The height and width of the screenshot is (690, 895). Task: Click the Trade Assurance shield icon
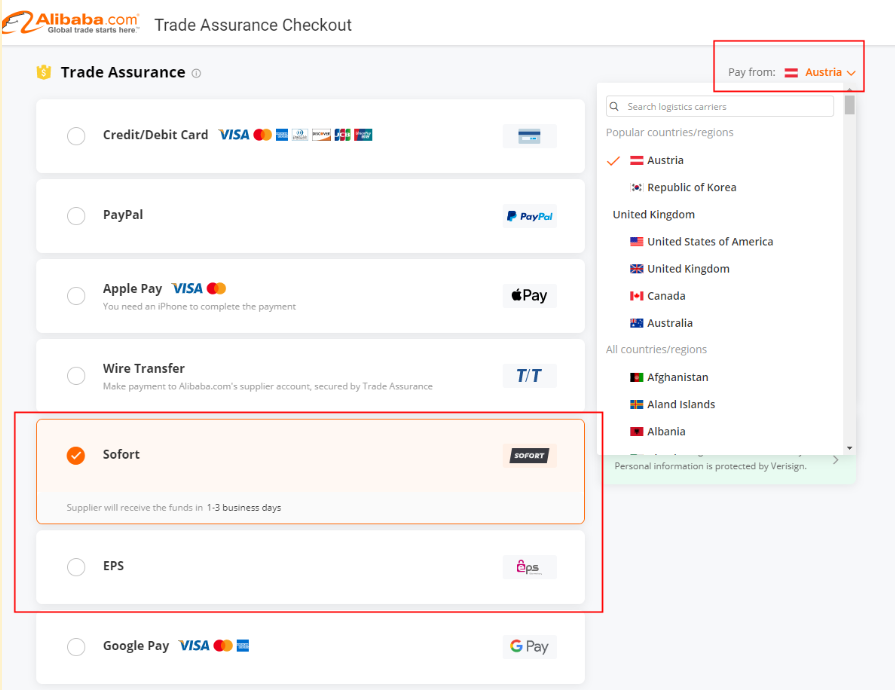tap(44, 72)
